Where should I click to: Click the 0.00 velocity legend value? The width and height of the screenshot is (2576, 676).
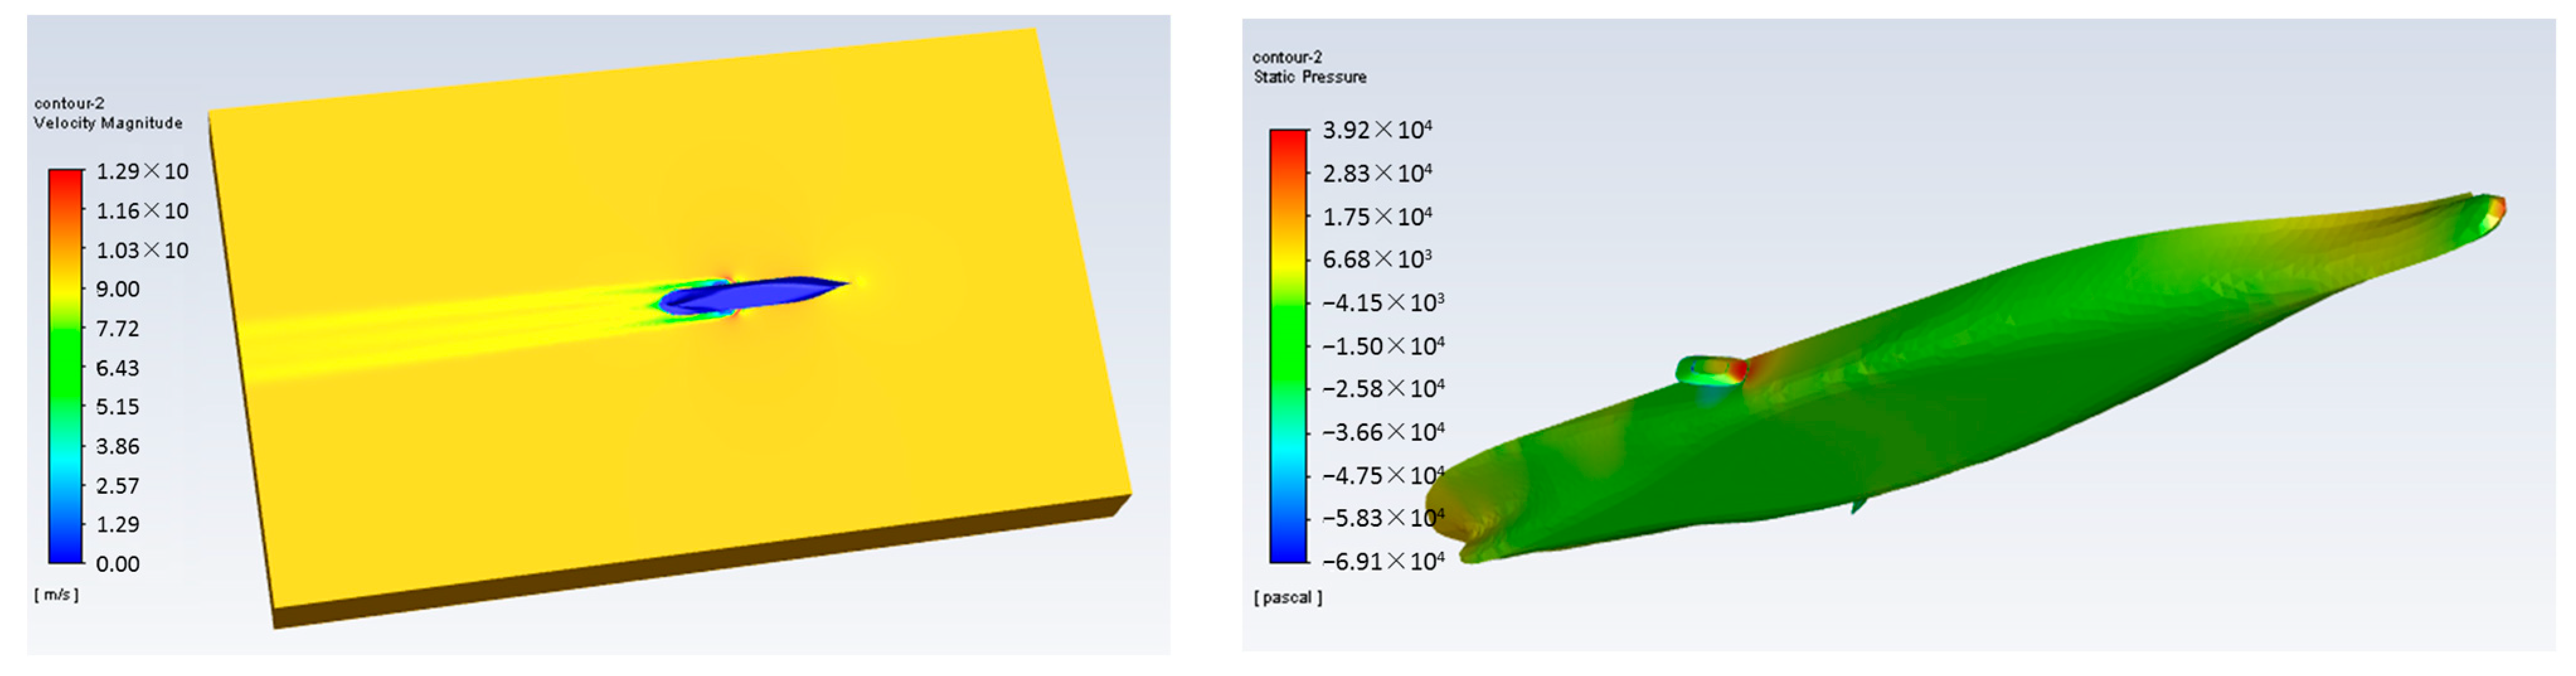(x=118, y=564)
